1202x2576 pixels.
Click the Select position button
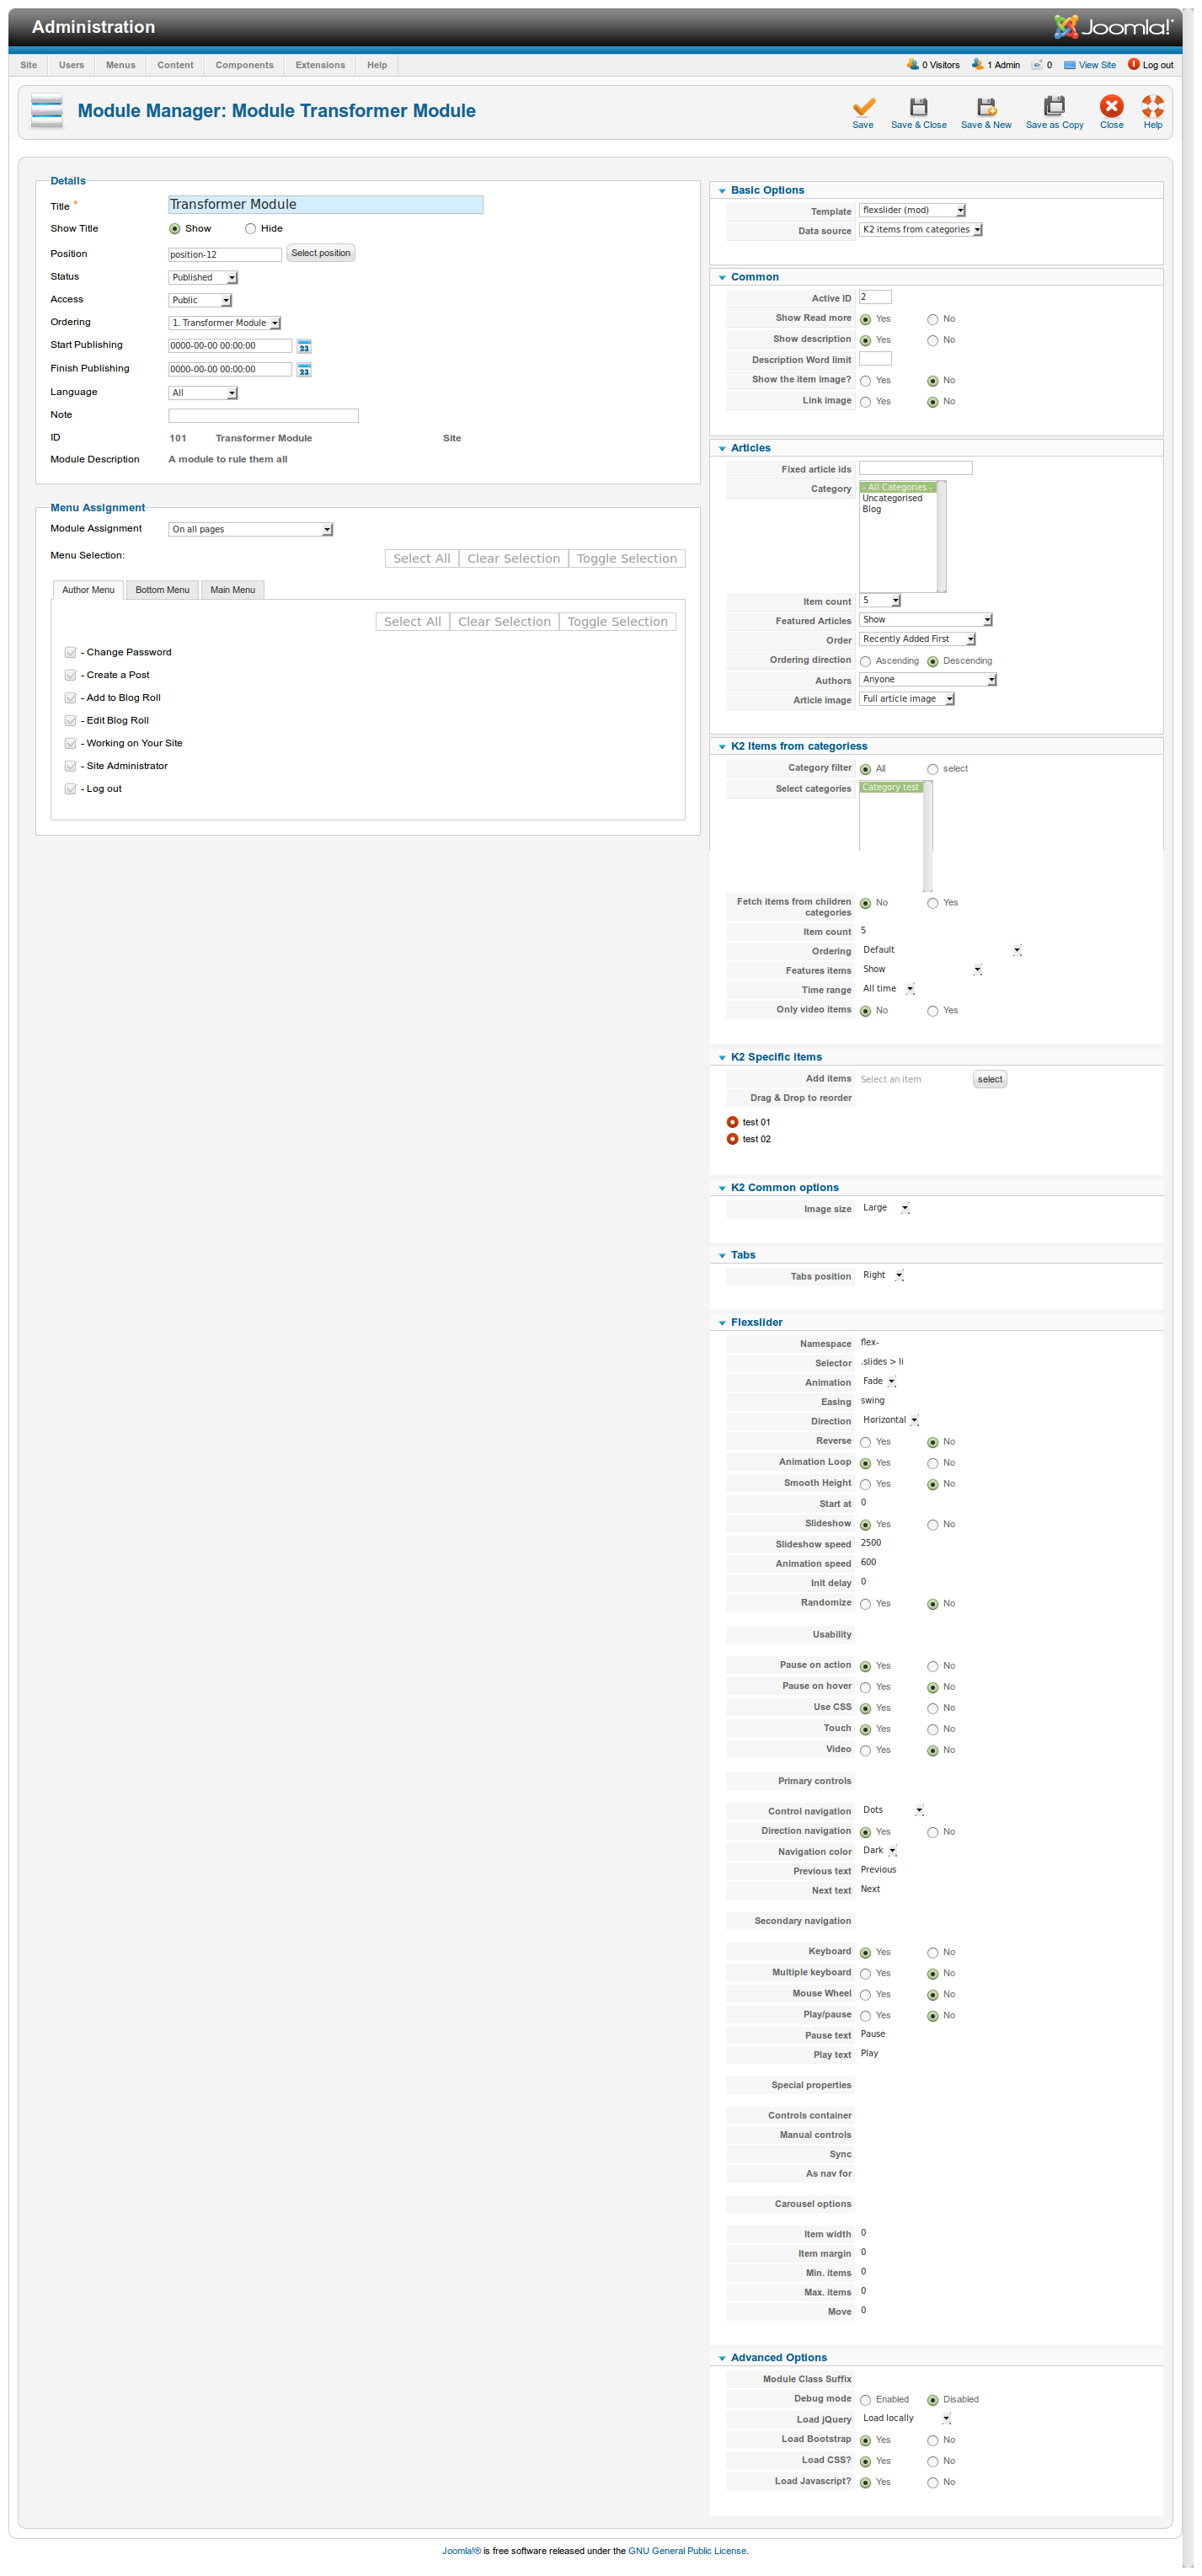(x=320, y=253)
